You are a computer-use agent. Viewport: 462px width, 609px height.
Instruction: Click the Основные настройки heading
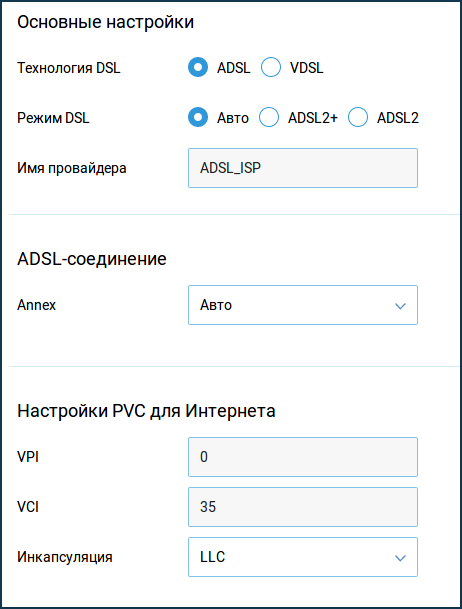106,22
